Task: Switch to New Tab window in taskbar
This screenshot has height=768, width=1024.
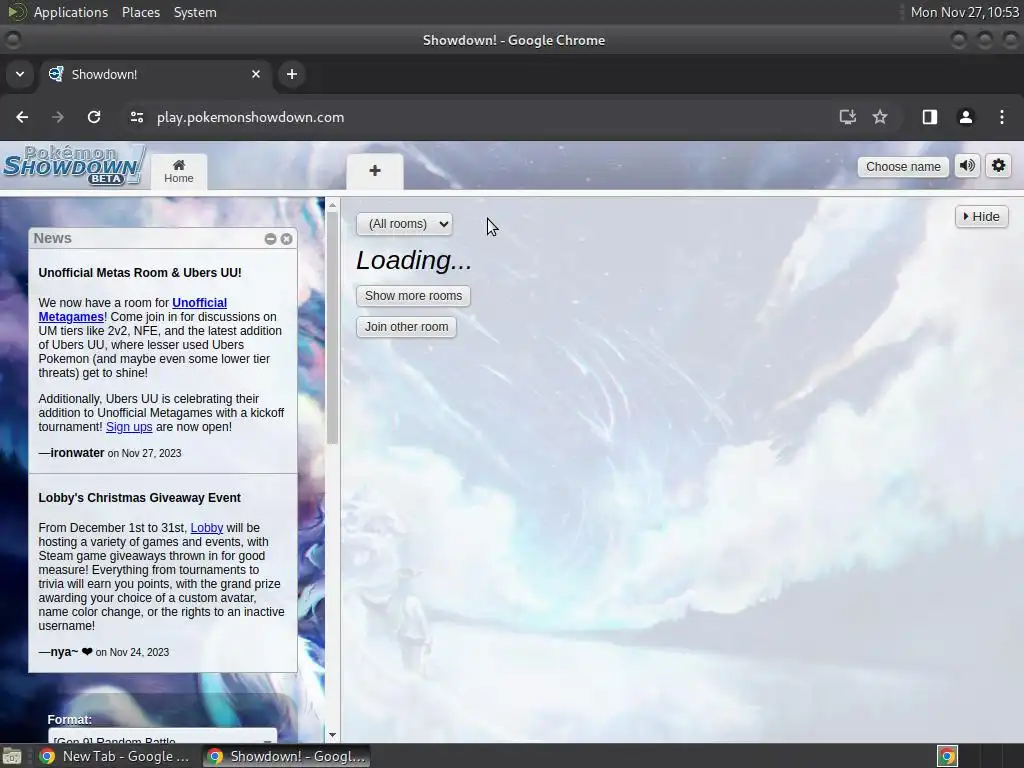Action: 116,756
